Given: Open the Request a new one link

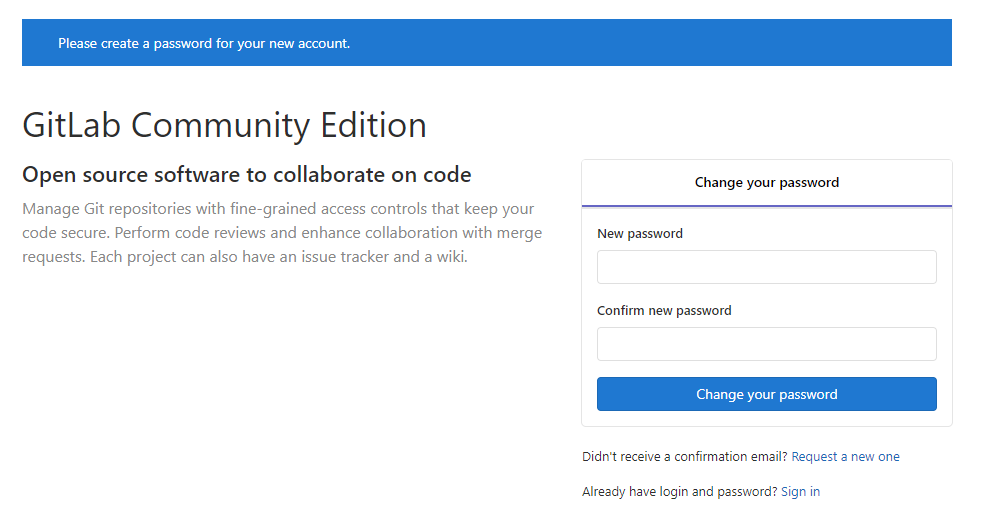Looking at the screenshot, I should click(845, 457).
